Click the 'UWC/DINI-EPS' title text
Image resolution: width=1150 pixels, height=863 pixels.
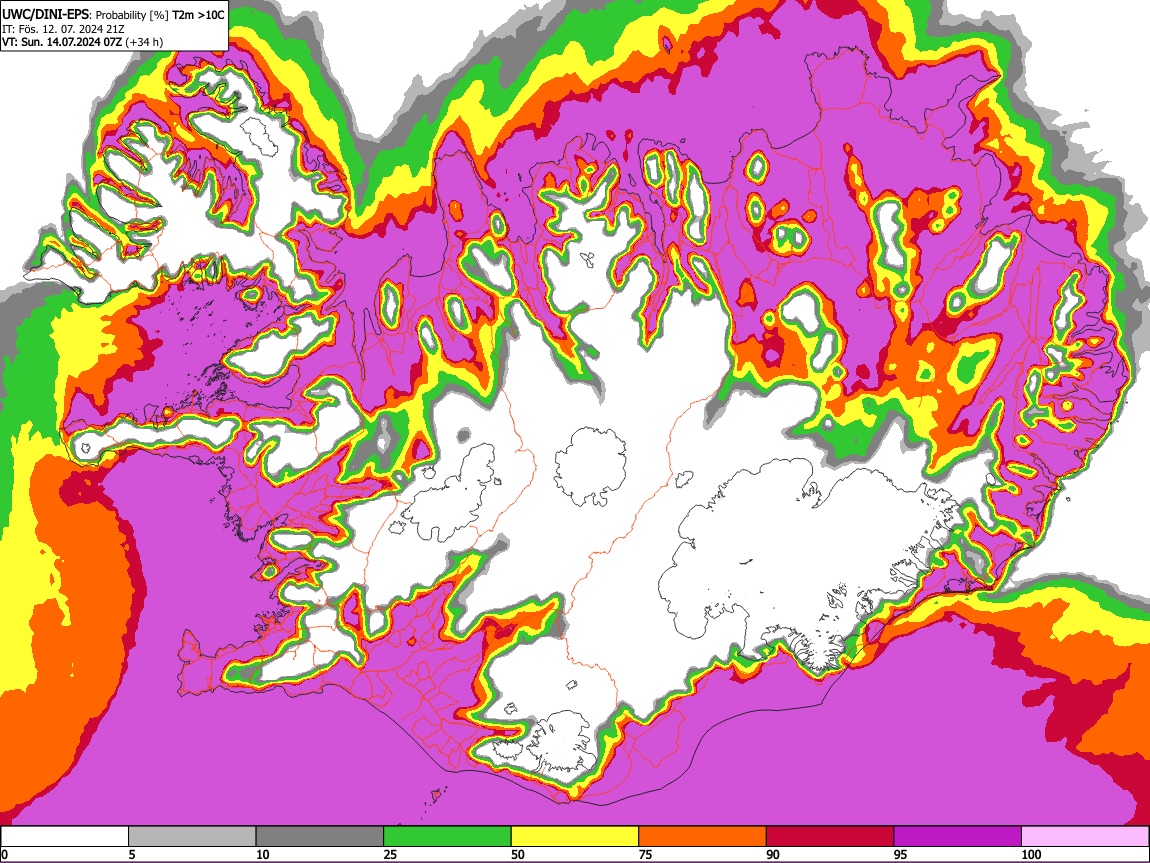pyautogui.click(x=45, y=14)
